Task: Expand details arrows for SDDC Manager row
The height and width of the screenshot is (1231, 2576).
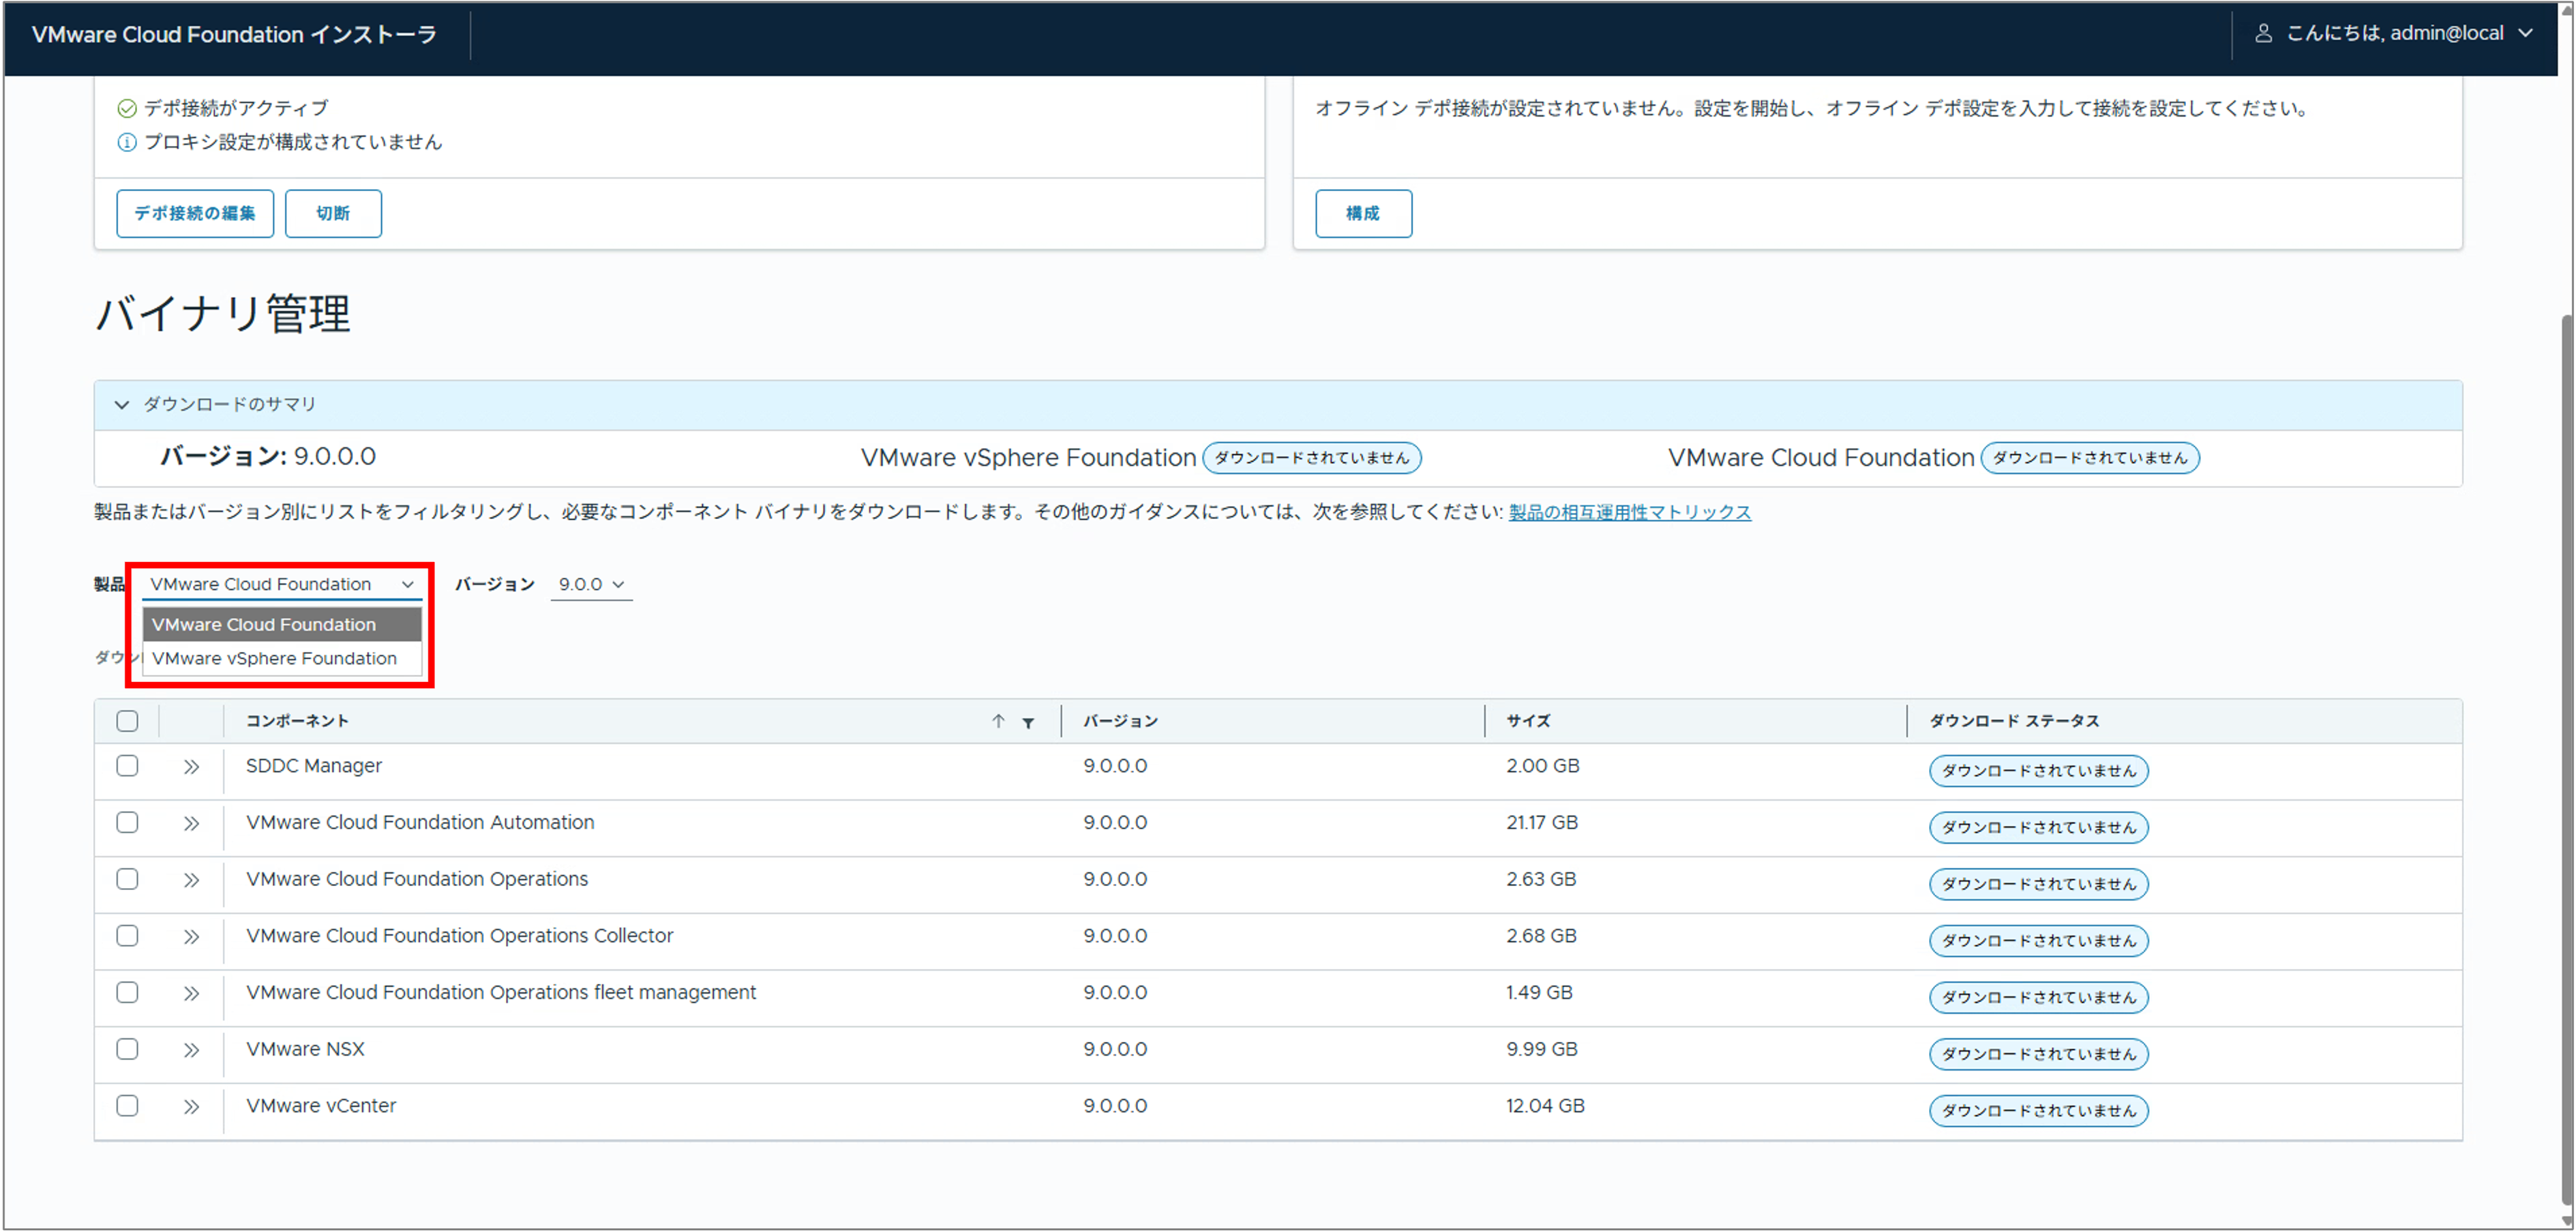Action: pos(191,767)
